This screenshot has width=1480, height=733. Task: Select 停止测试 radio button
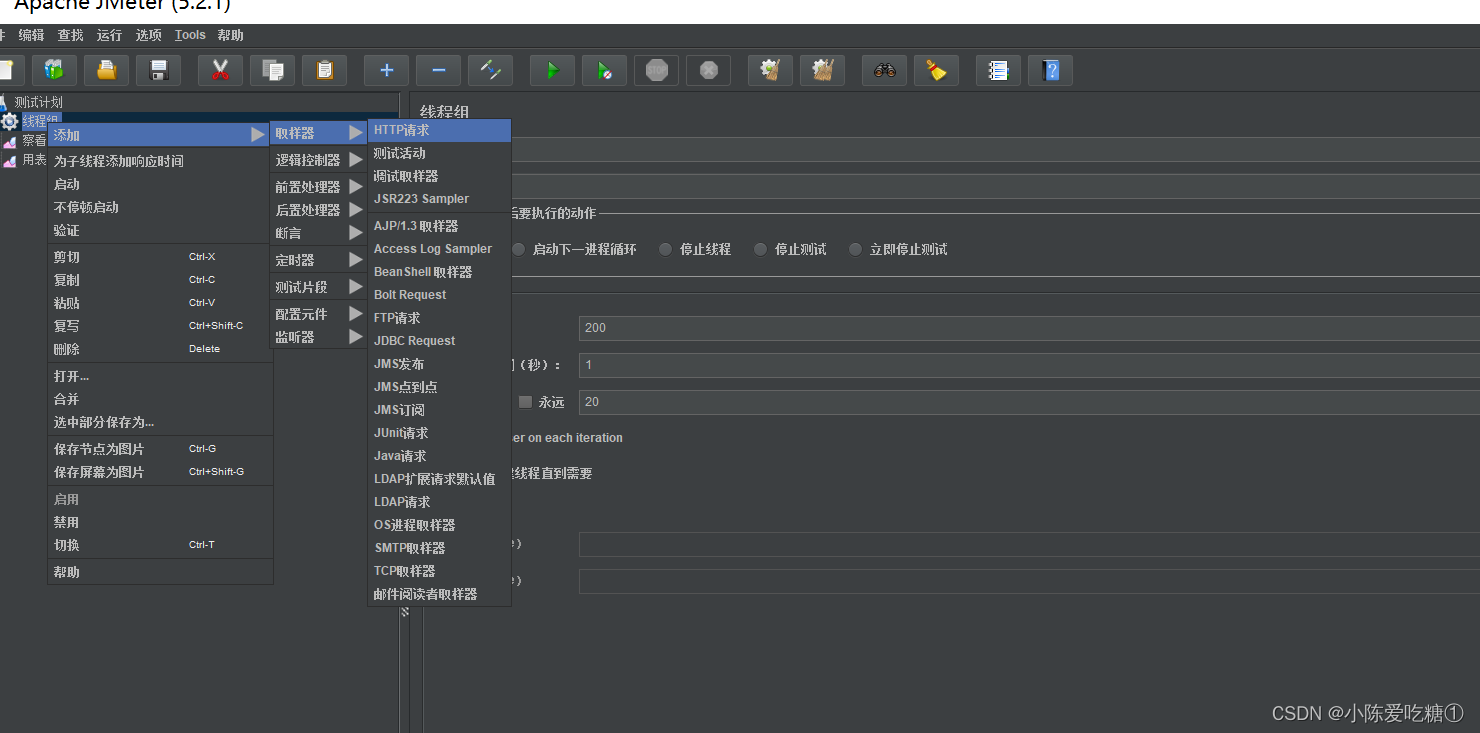coord(760,249)
